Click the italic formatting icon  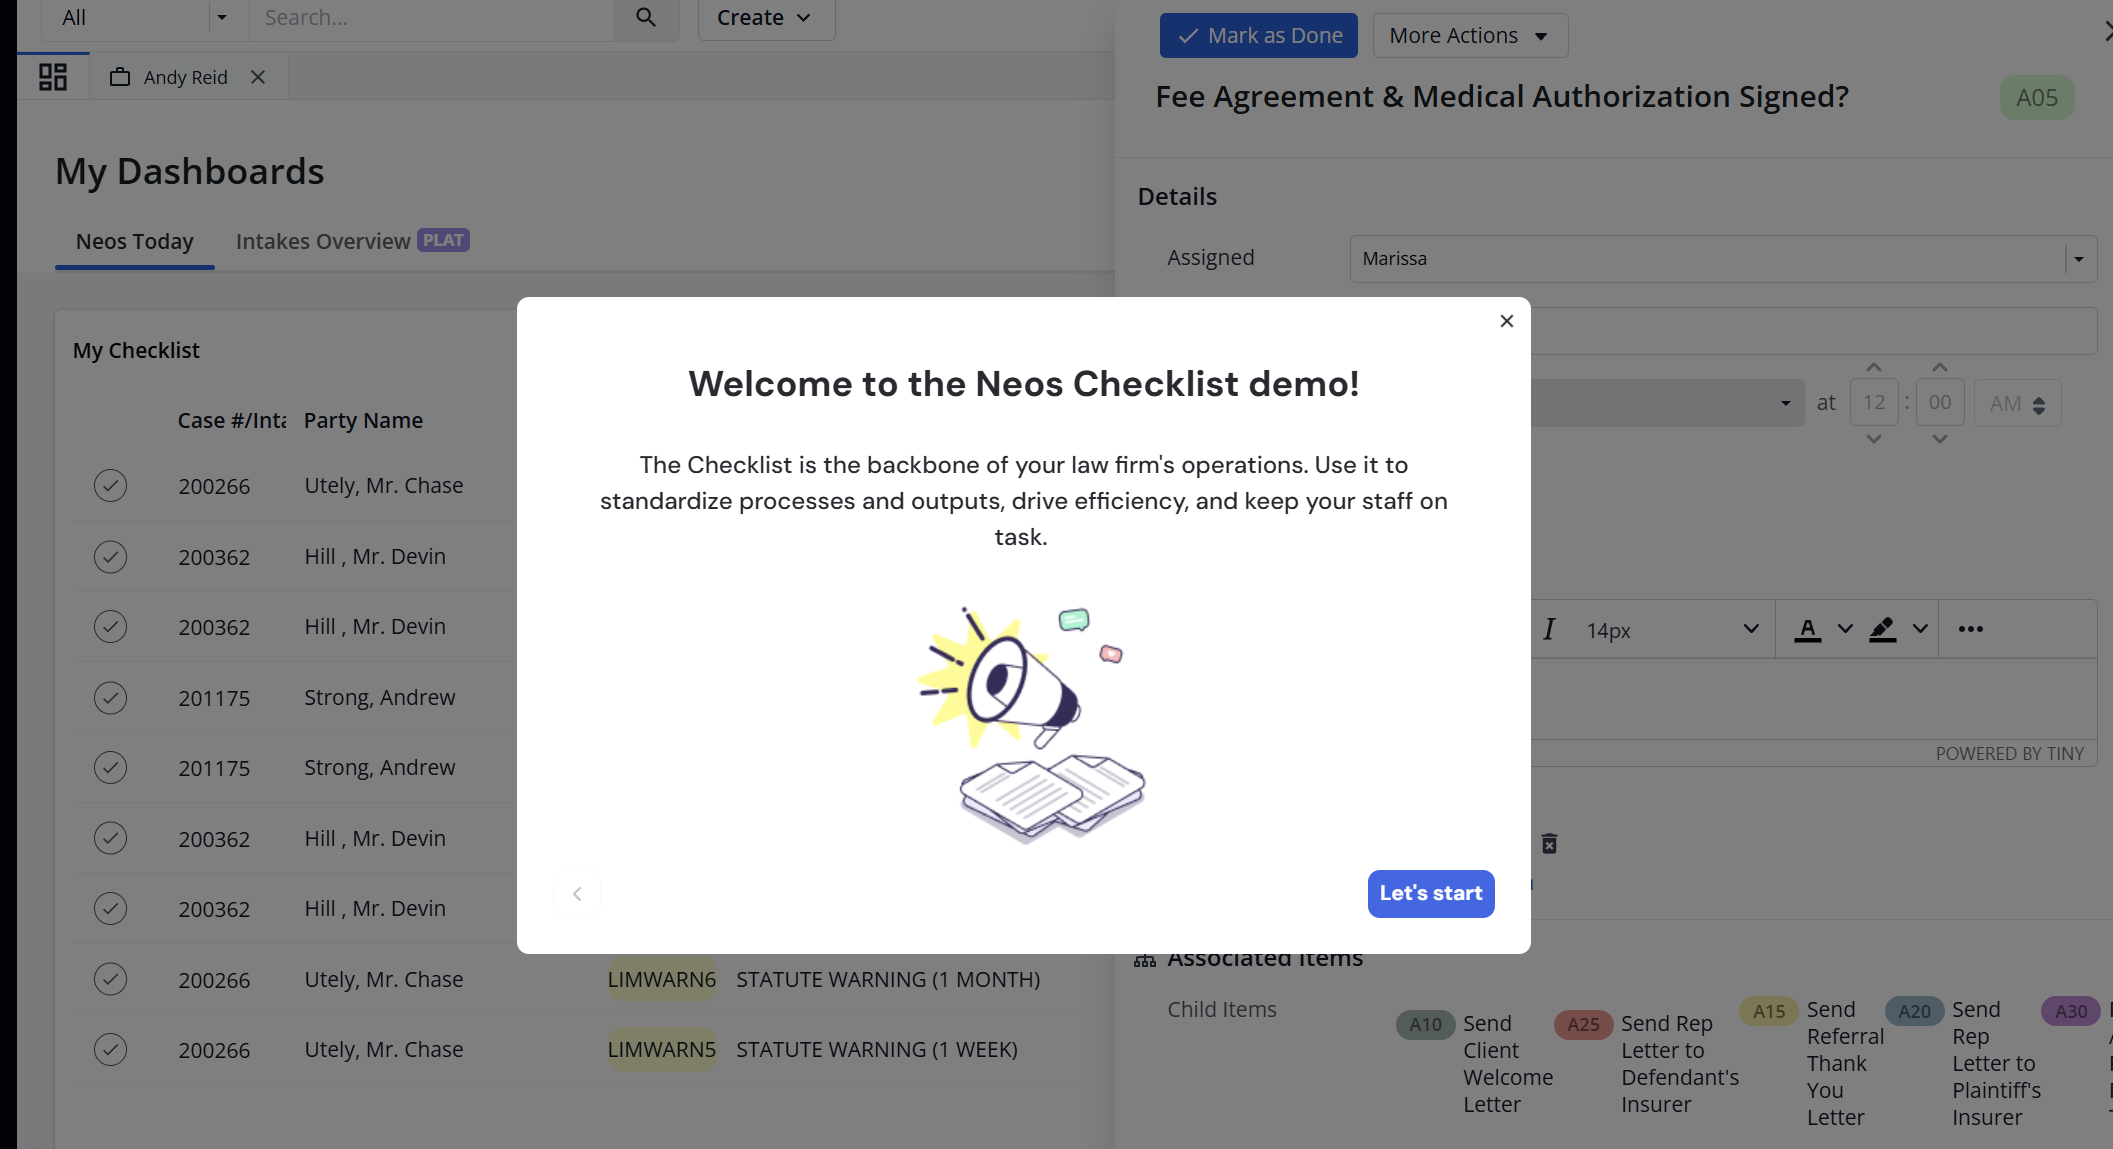(1549, 629)
